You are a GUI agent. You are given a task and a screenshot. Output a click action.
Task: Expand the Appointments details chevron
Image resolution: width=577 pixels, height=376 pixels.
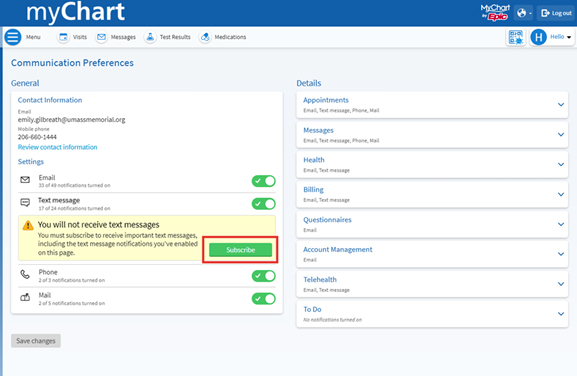tap(561, 104)
